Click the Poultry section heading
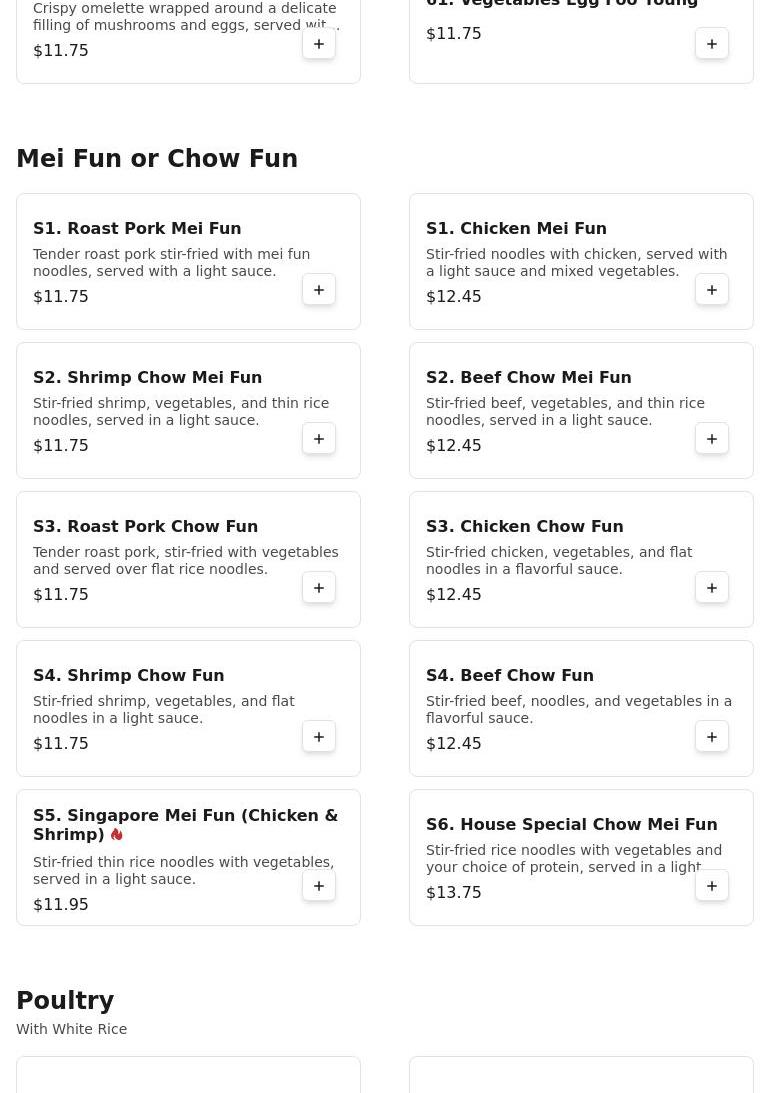The width and height of the screenshot is (770, 1093). (65, 1000)
